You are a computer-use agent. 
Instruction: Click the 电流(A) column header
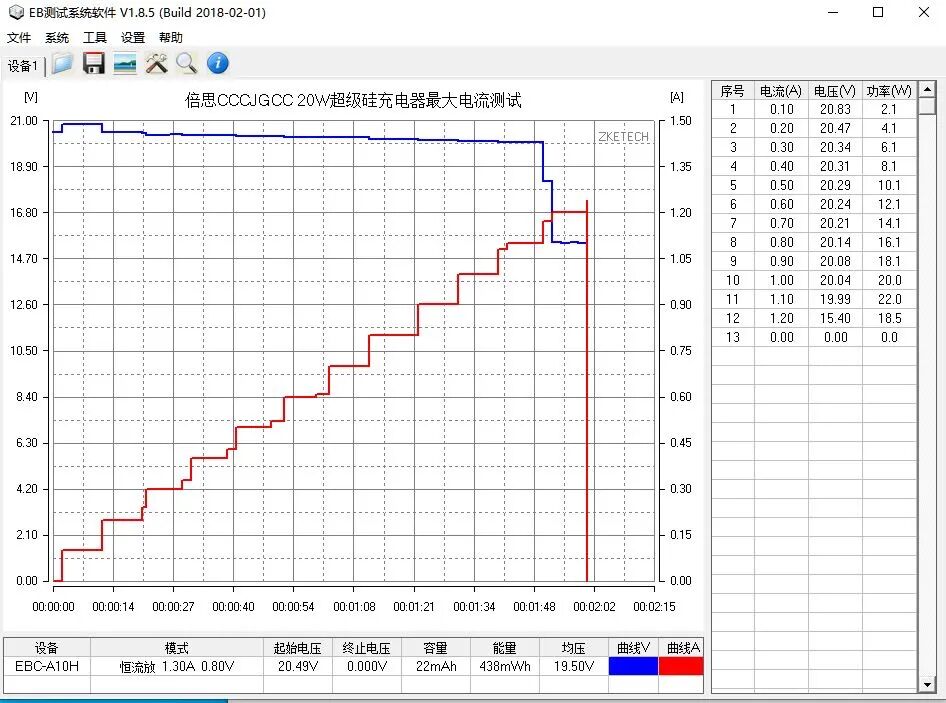click(x=781, y=91)
